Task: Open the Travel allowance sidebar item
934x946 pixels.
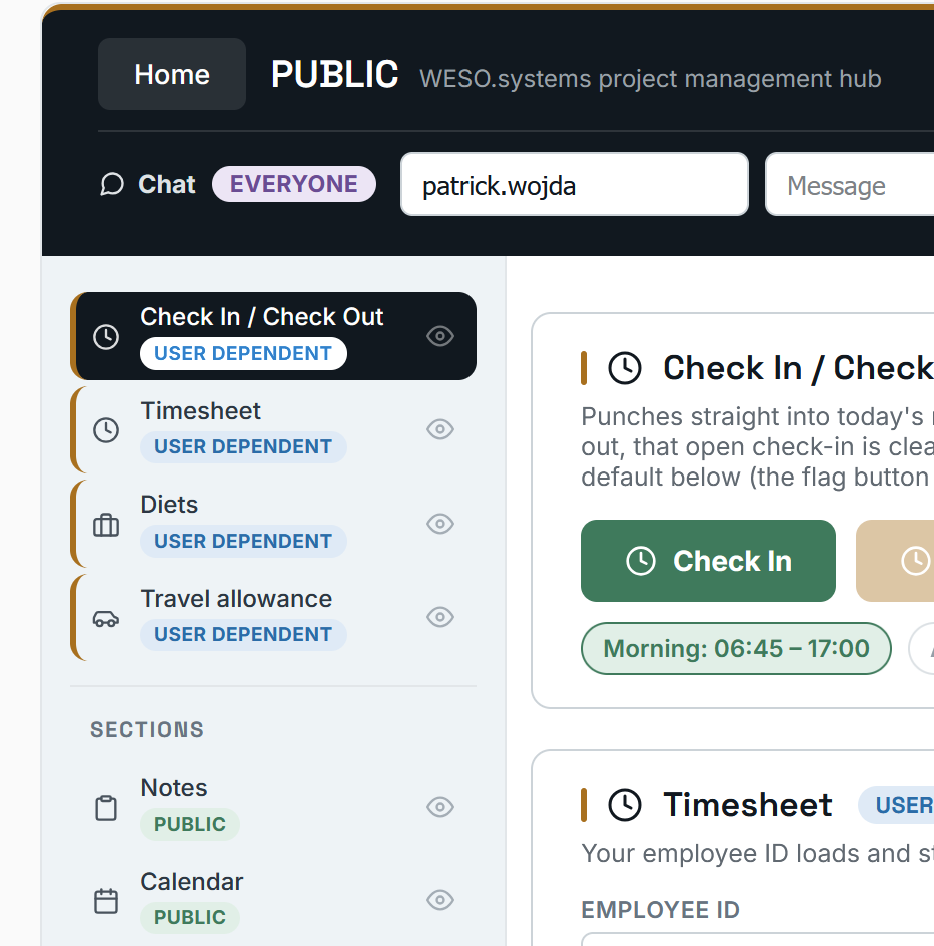Action: 274,617
